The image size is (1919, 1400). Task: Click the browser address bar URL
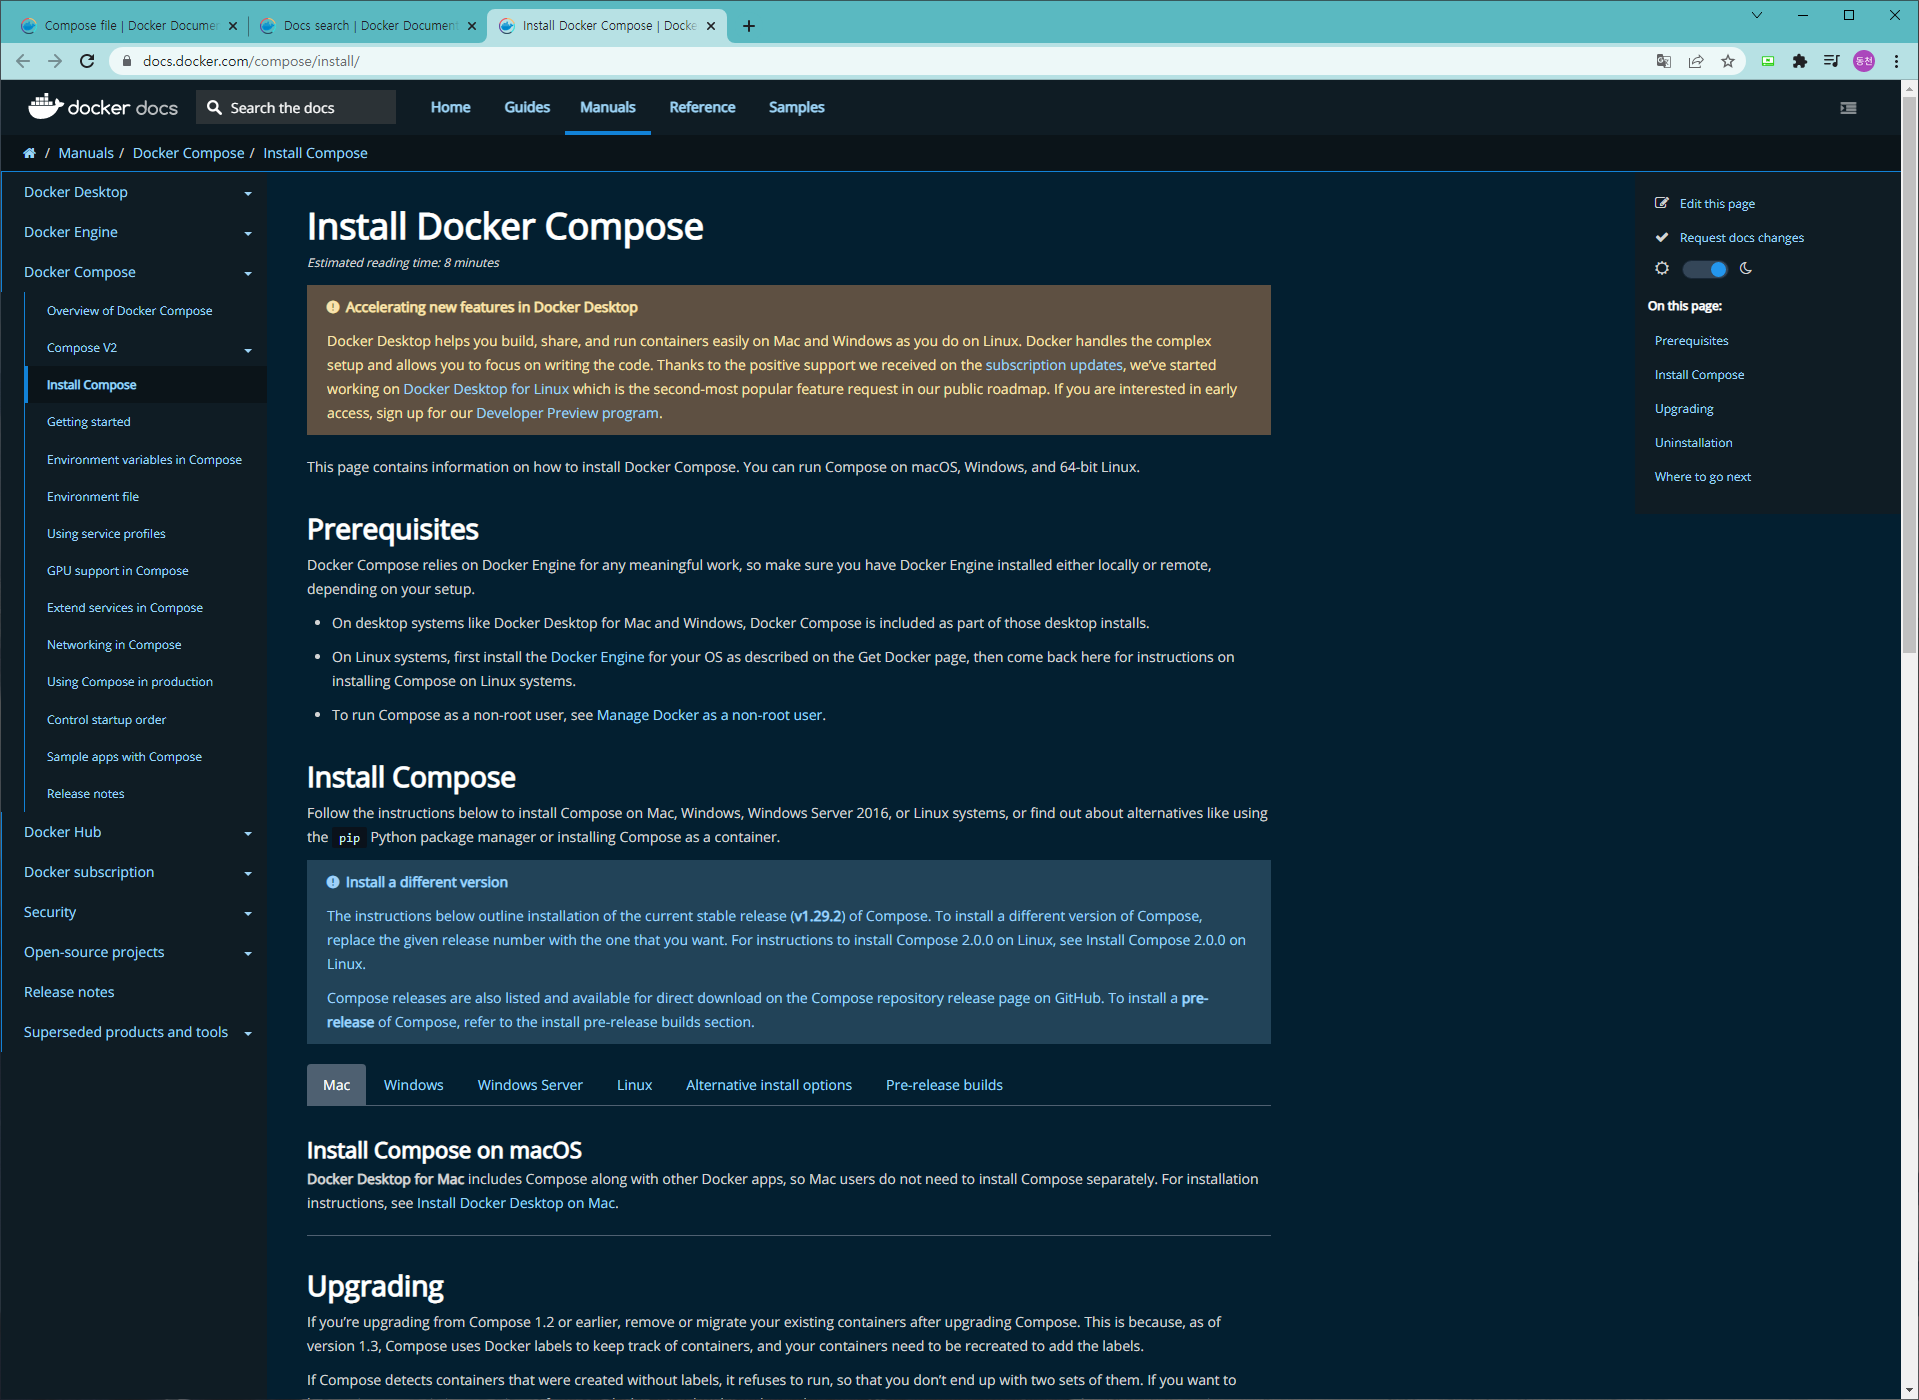coord(251,61)
